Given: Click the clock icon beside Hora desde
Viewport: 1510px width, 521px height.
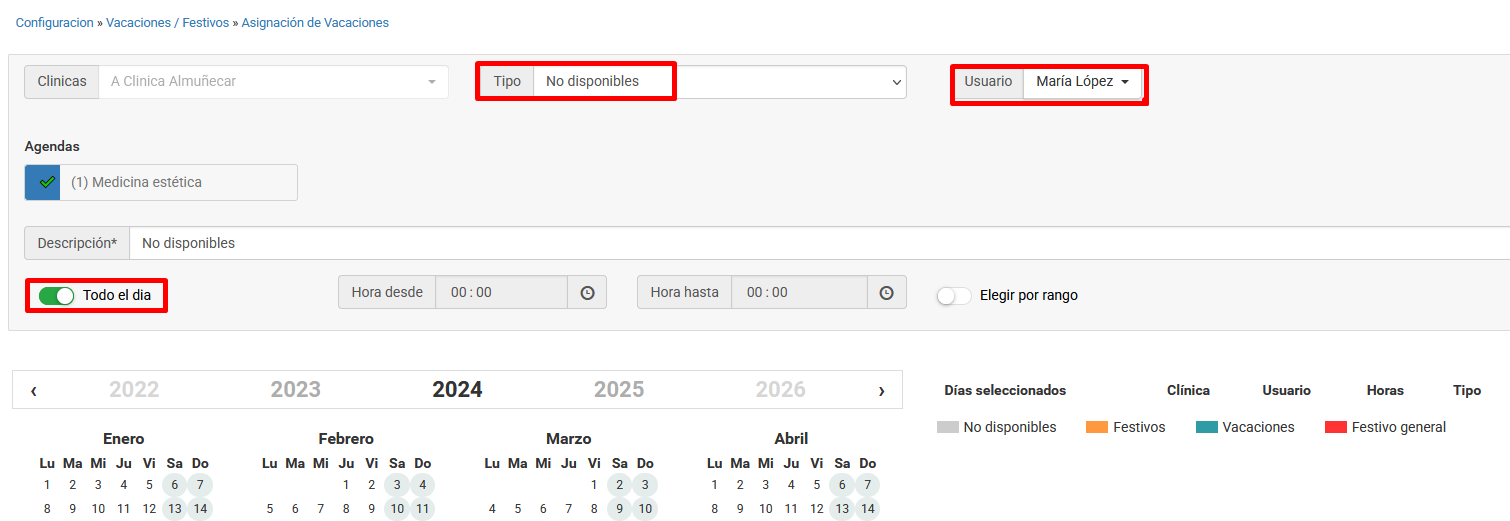Looking at the screenshot, I should pyautogui.click(x=587, y=293).
